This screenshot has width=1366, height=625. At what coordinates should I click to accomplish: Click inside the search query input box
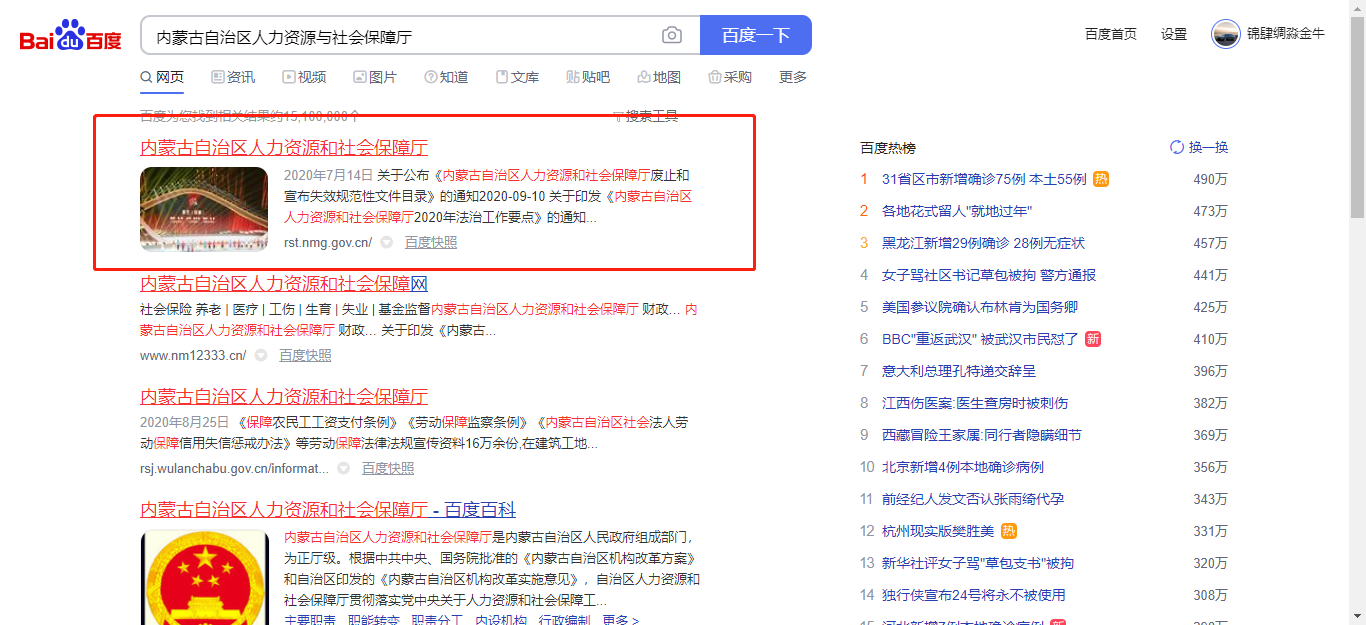tap(400, 36)
